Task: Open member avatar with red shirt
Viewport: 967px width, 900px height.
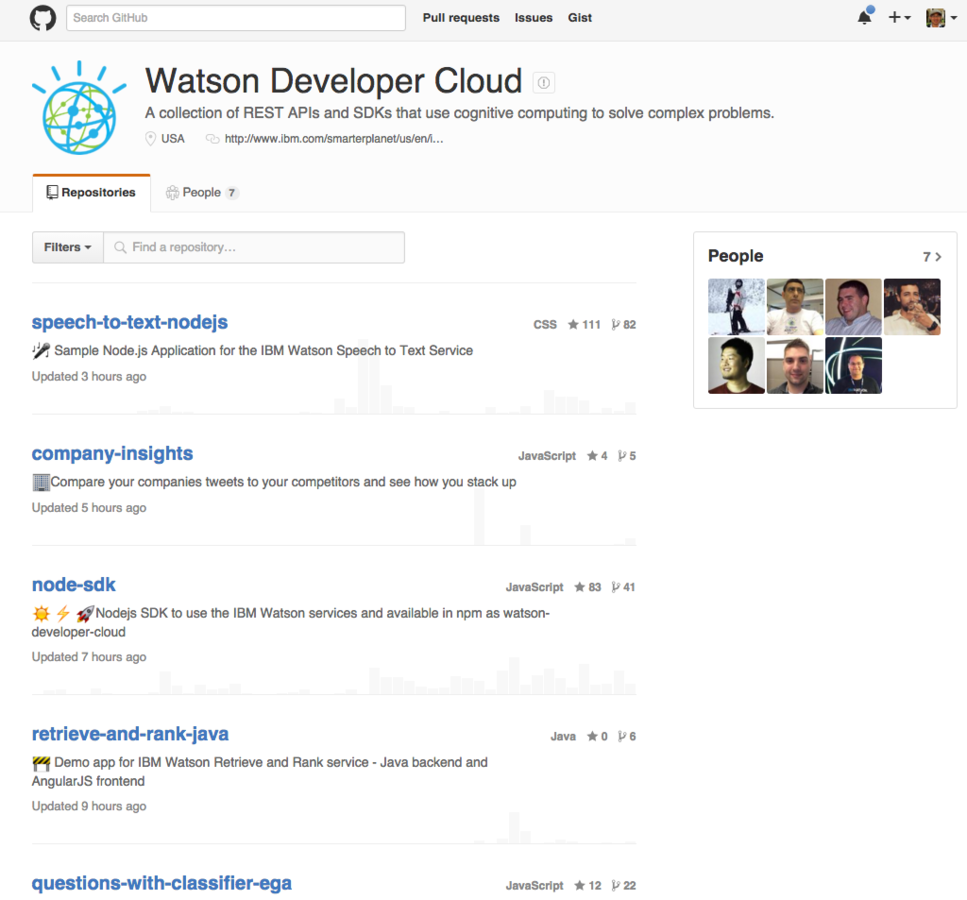Action: [x=736, y=365]
